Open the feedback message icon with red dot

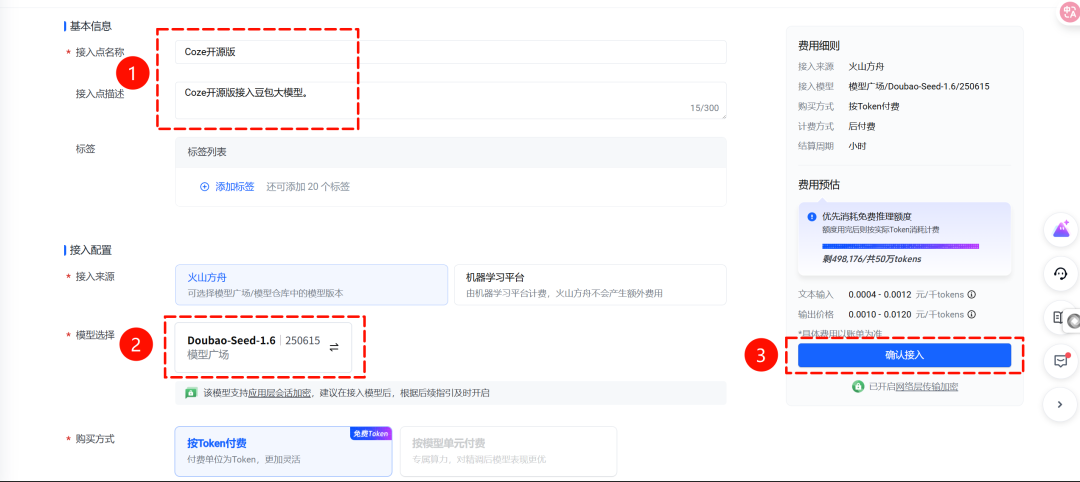point(1061,361)
